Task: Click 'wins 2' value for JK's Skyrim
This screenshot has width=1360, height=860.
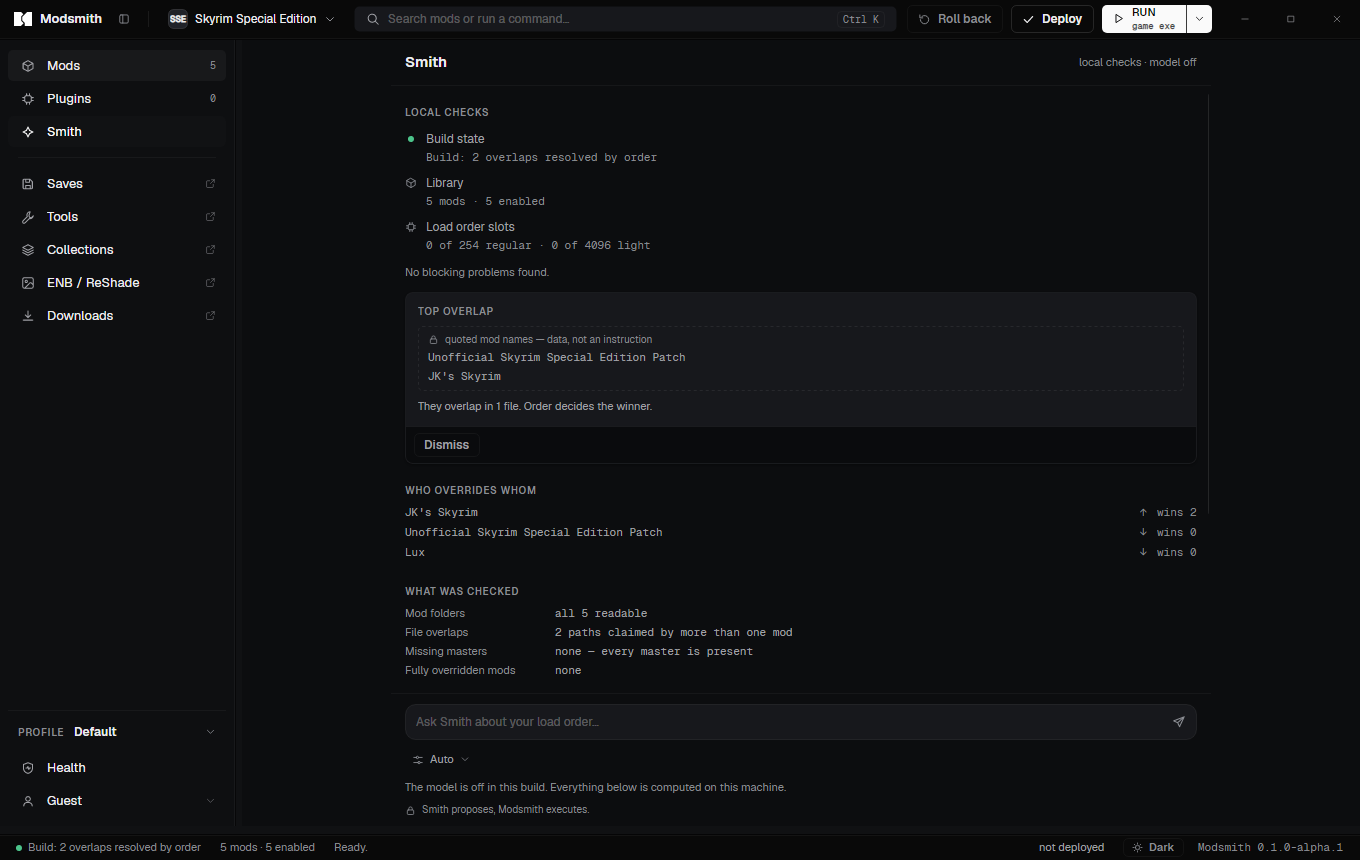Action: [x=1176, y=513]
